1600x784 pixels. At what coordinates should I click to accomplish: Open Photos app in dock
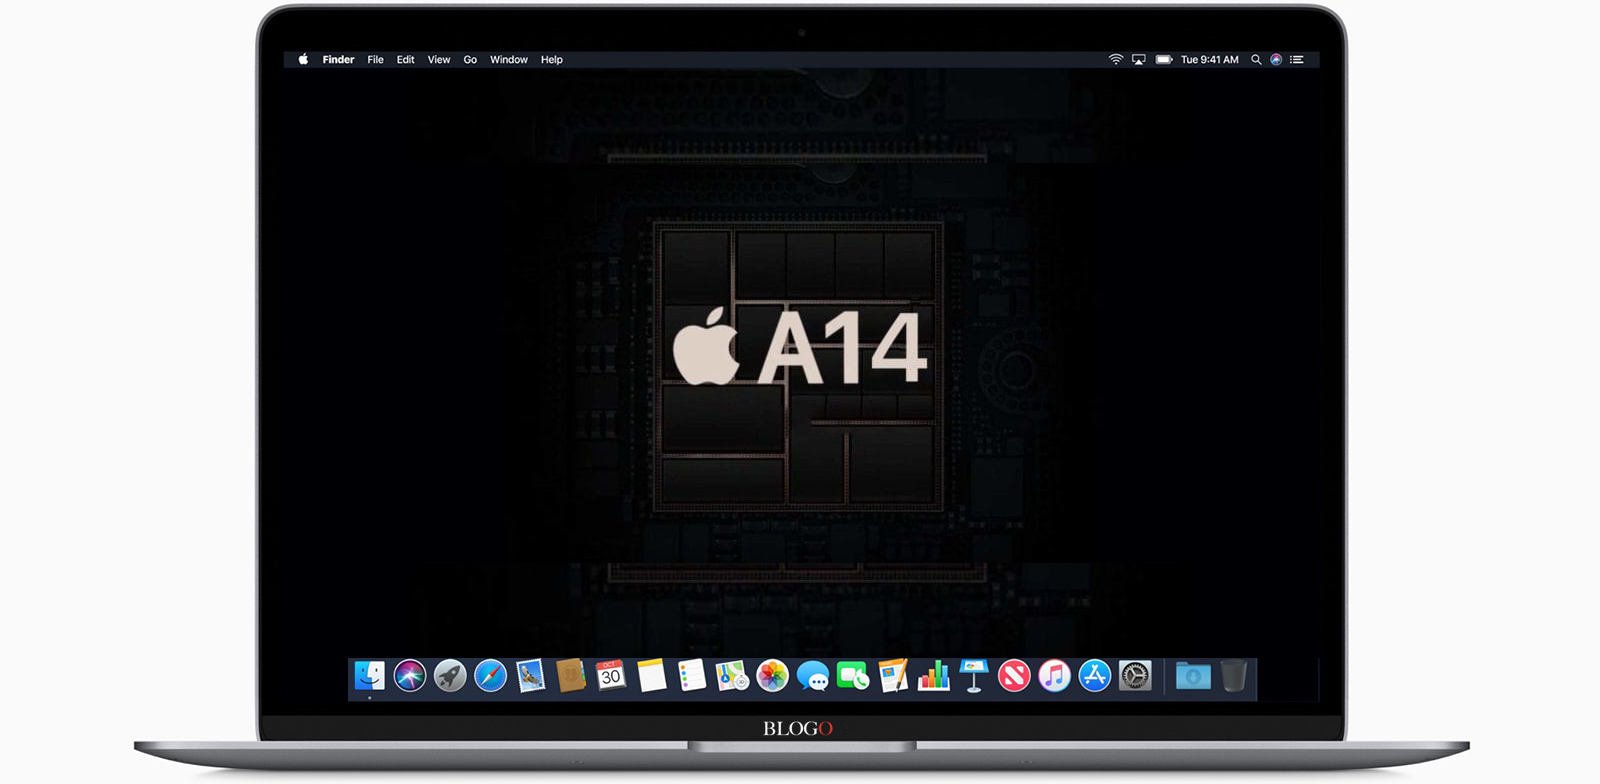(x=772, y=677)
